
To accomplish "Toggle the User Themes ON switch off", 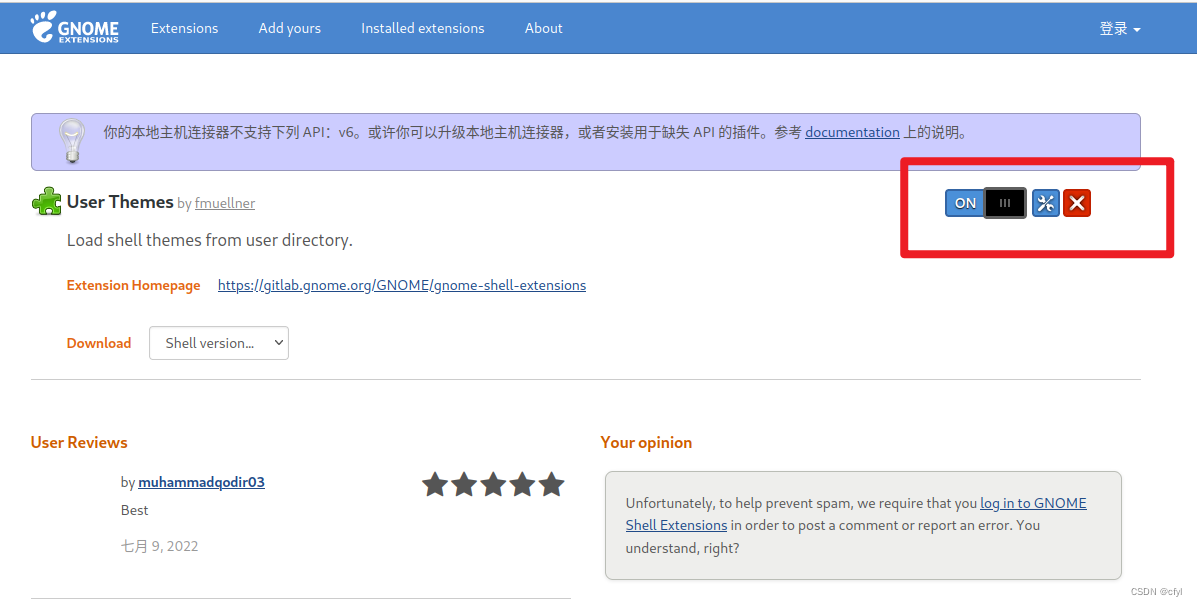I will click(986, 203).
